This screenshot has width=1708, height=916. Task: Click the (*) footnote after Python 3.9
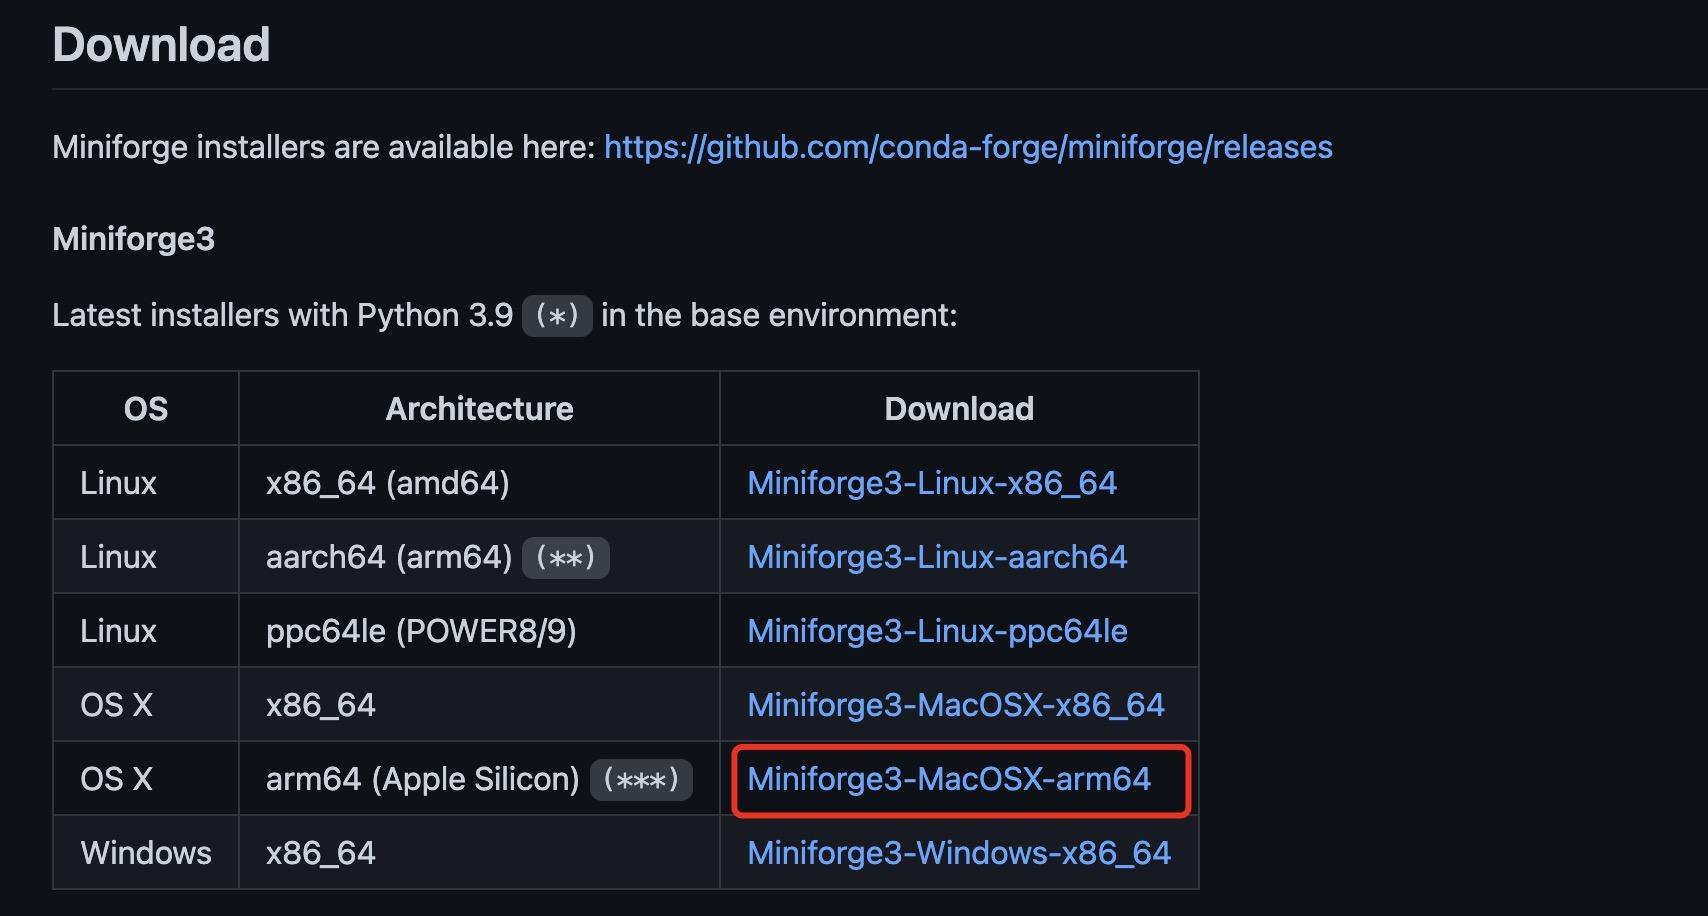(x=557, y=316)
